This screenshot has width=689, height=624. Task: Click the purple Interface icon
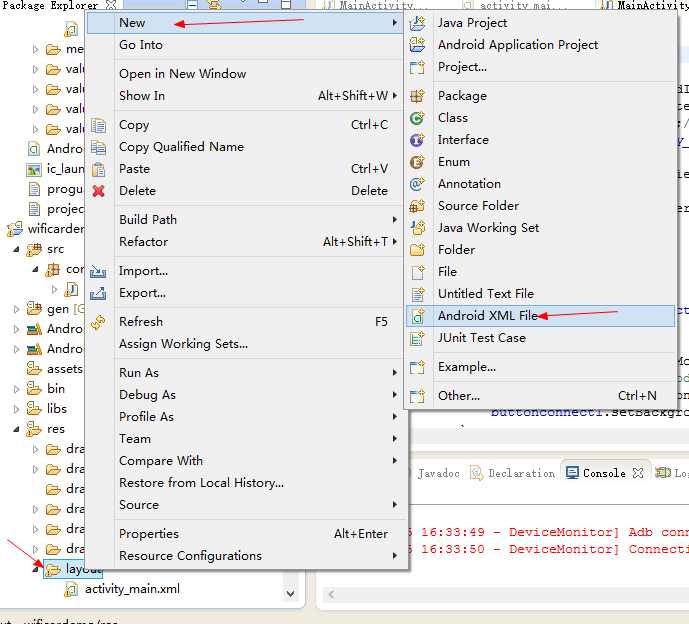[x=417, y=140]
